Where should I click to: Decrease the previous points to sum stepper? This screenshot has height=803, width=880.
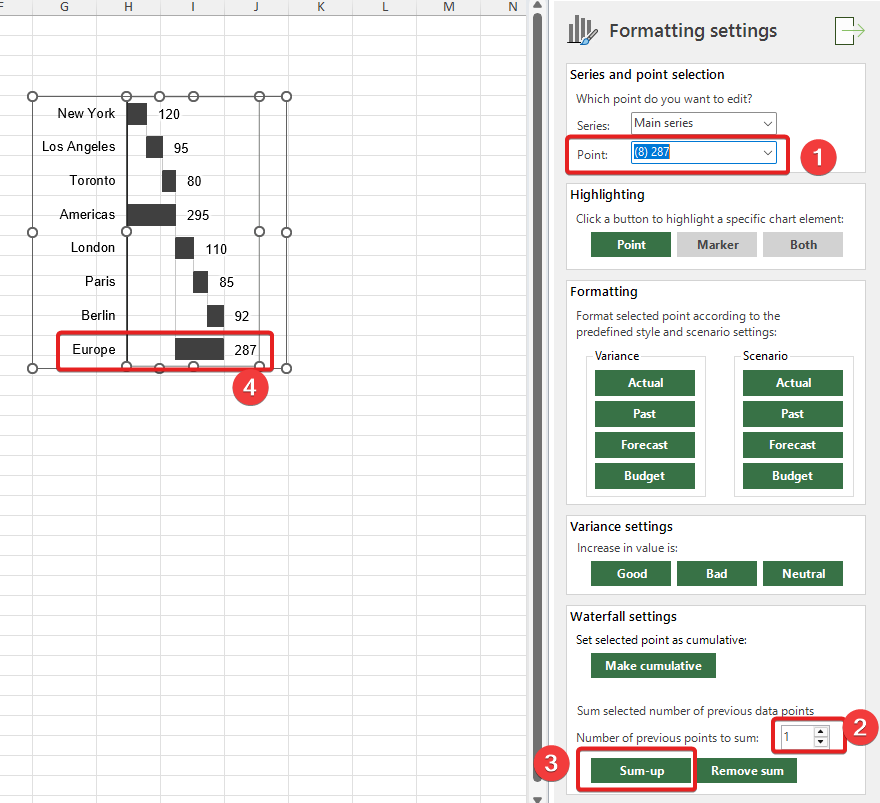pos(821,742)
